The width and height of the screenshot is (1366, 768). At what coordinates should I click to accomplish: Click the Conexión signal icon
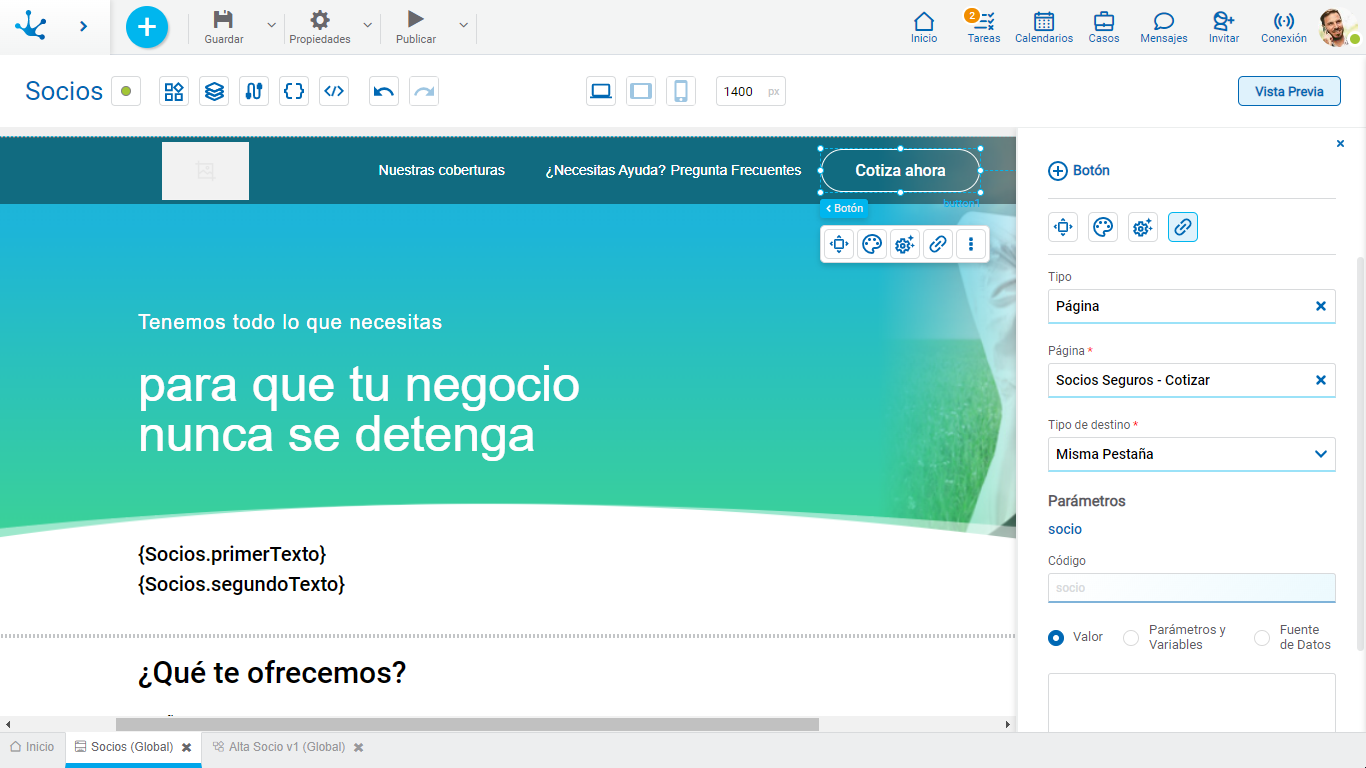click(1284, 21)
